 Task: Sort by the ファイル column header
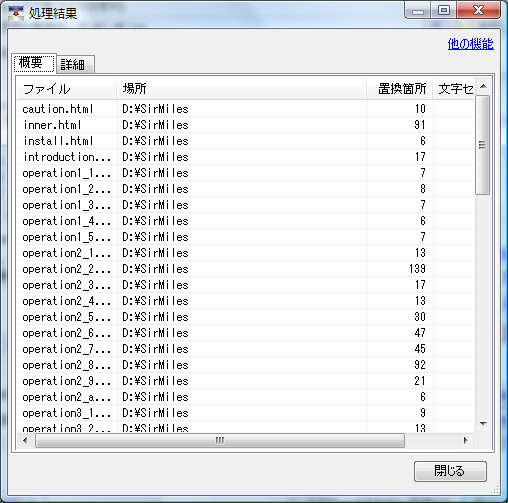coord(67,89)
